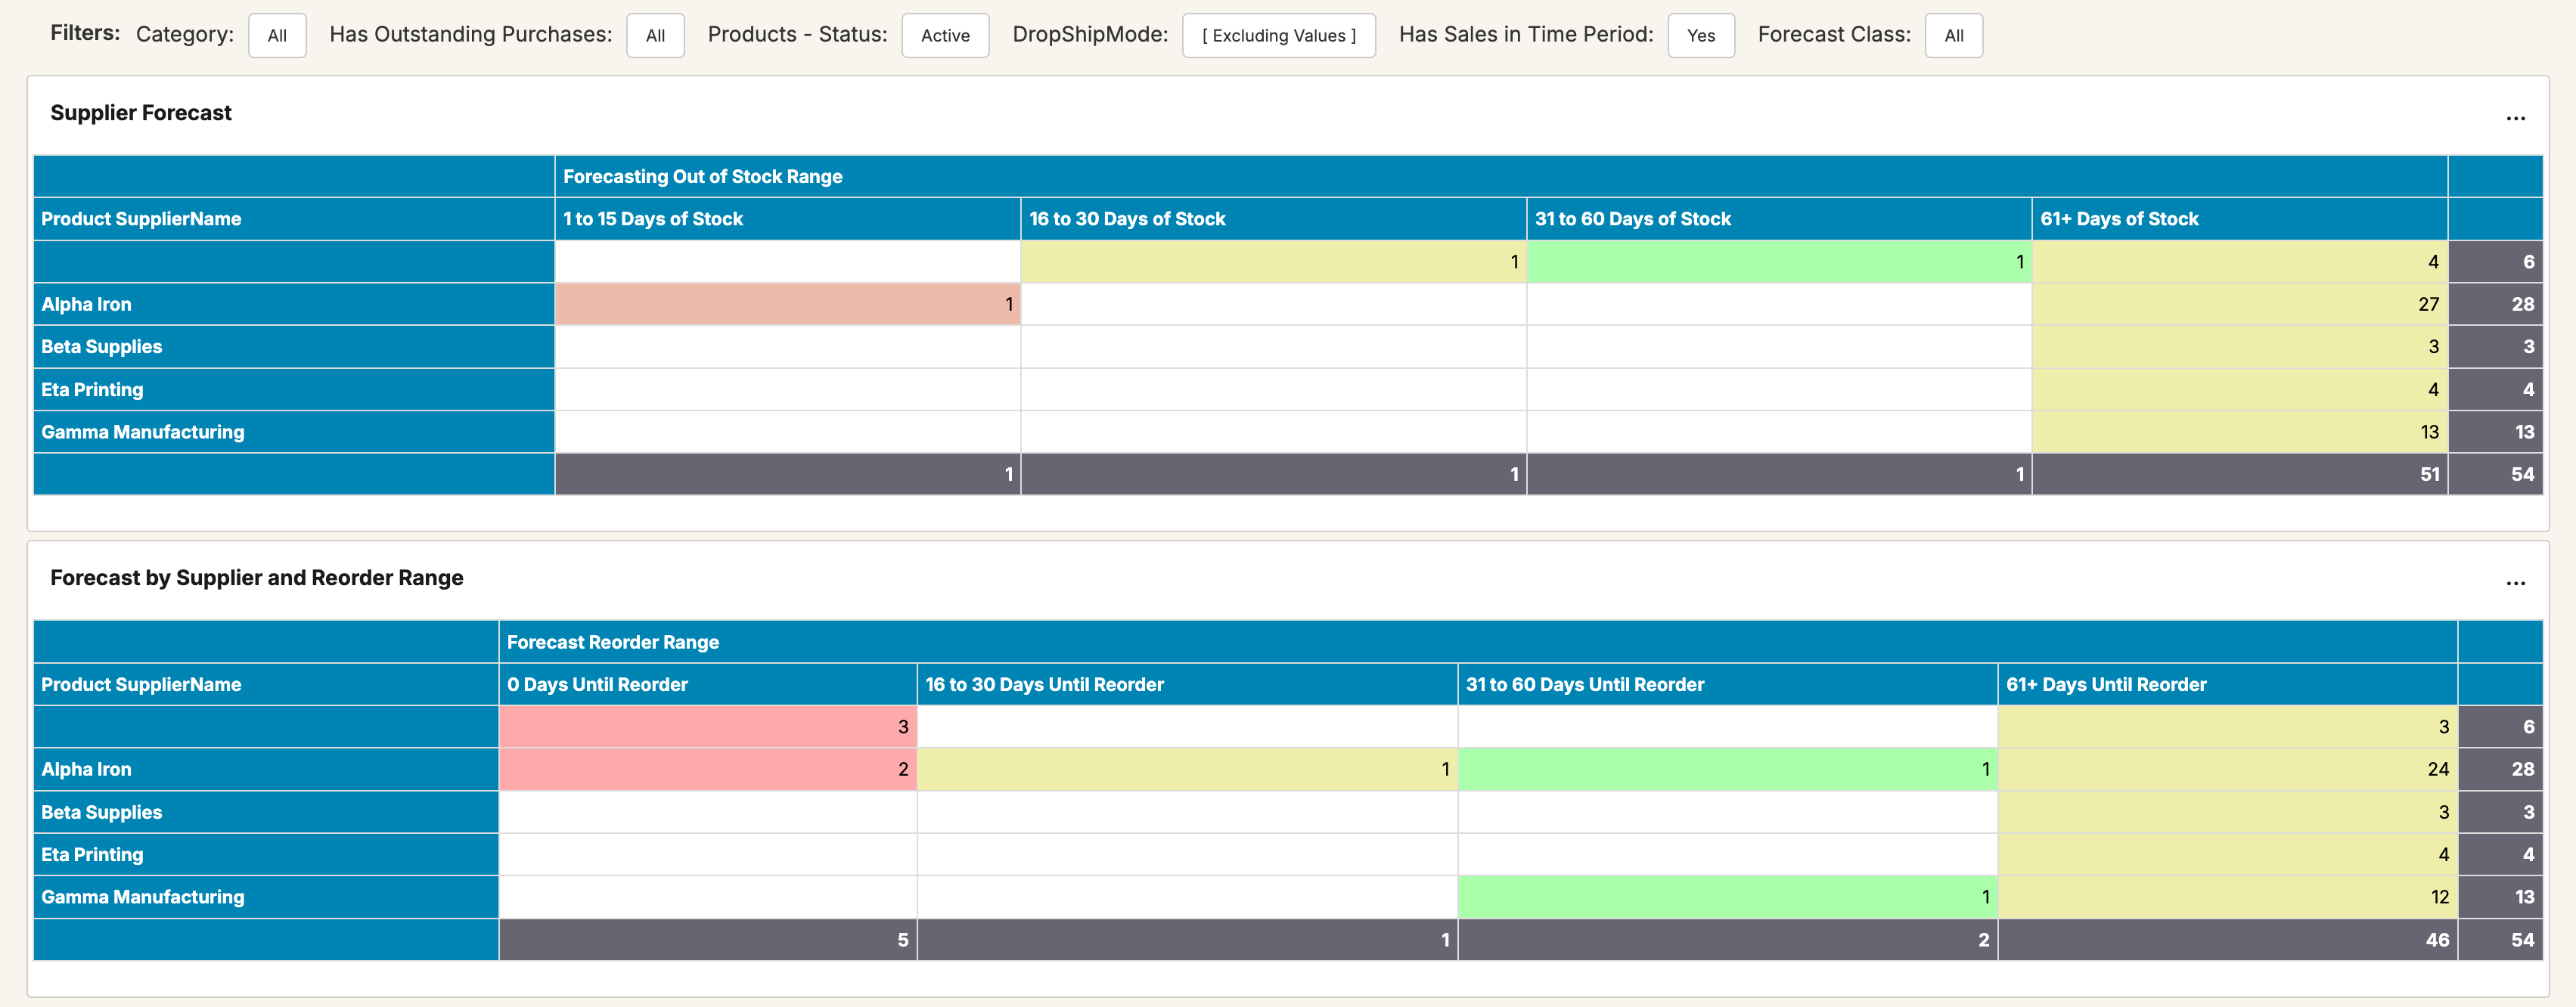2576x1007 pixels.
Task: Click the 0 Days Until Reorder column header
Action: coord(597,685)
